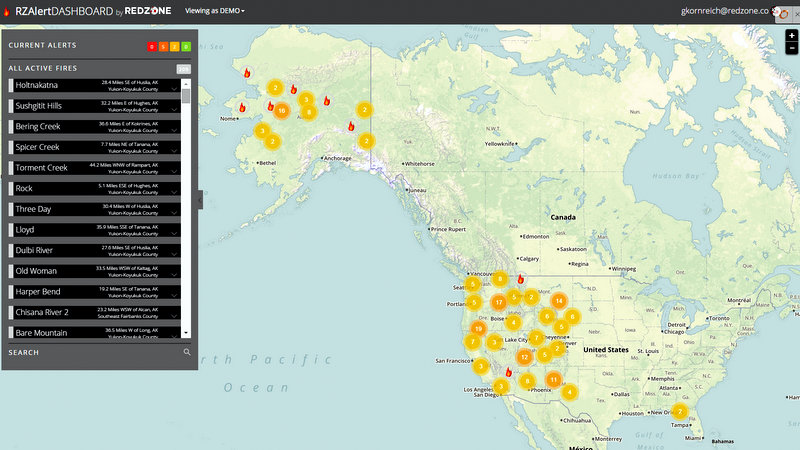Expand the Holtnakatna fire details chevron
Image resolution: width=800 pixels, height=450 pixels.
click(174, 89)
